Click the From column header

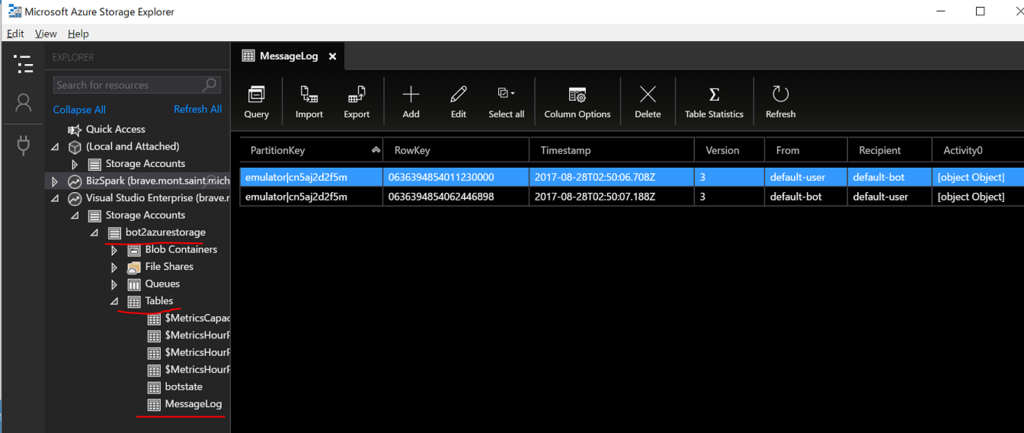coord(806,150)
